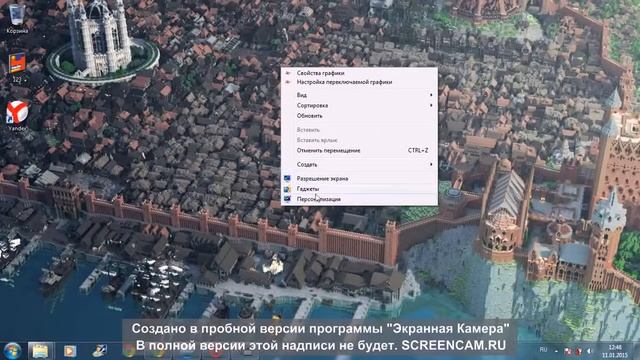The width and height of the screenshot is (640, 360).
Task: Open Разрешение экрана settings
Action: point(359,178)
